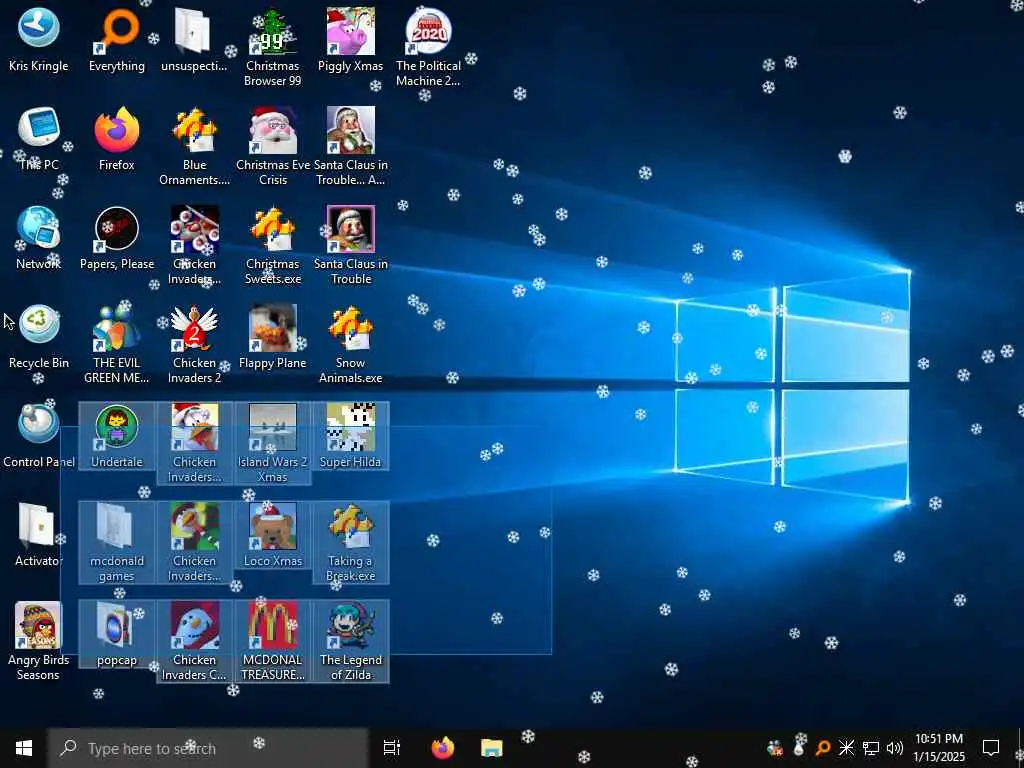Select the Chicken Invaders C... shortcut

[194, 643]
